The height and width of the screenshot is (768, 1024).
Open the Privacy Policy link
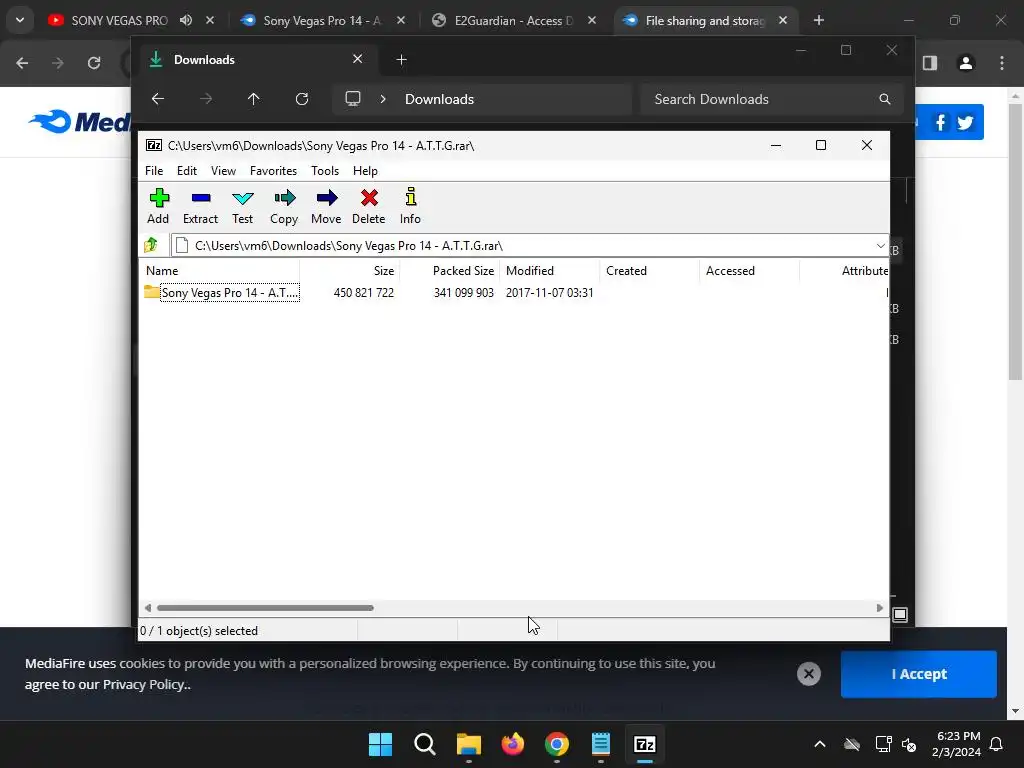145,684
